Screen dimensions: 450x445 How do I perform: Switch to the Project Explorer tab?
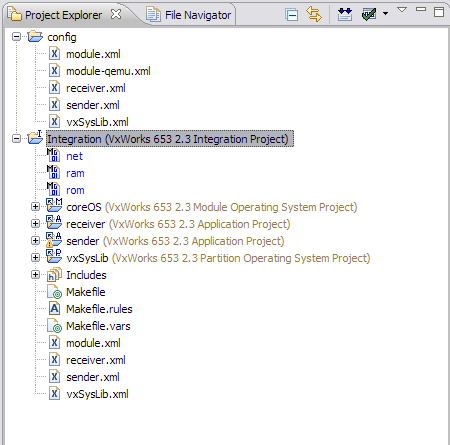(x=63, y=15)
